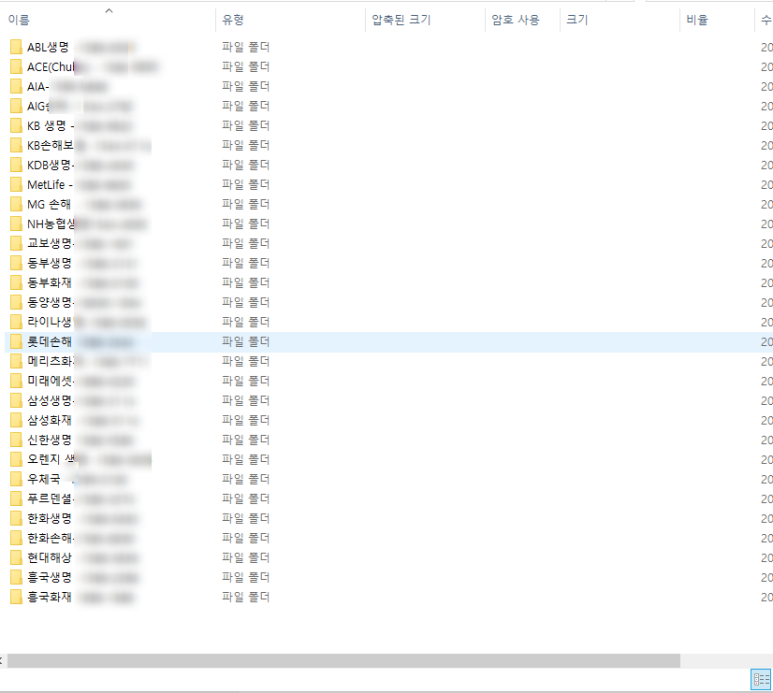Click the 삼성생명 folder icon
This screenshot has width=773, height=693.
pyautogui.click(x=16, y=400)
